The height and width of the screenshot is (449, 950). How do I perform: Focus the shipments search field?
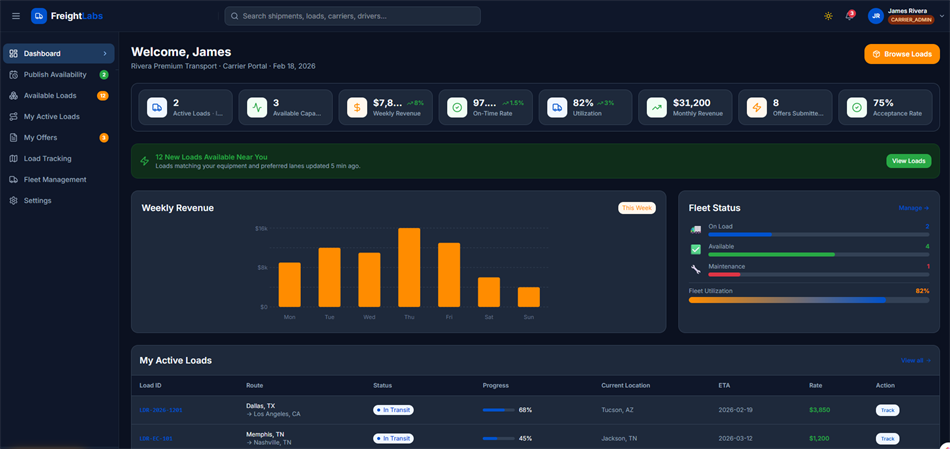[353, 16]
